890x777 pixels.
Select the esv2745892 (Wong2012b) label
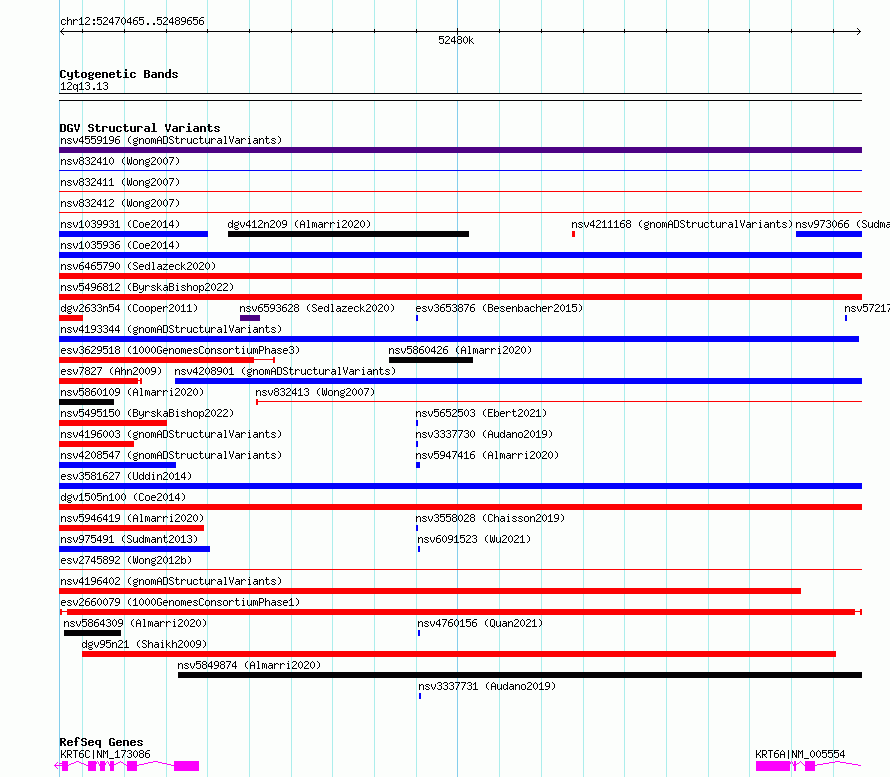126,560
